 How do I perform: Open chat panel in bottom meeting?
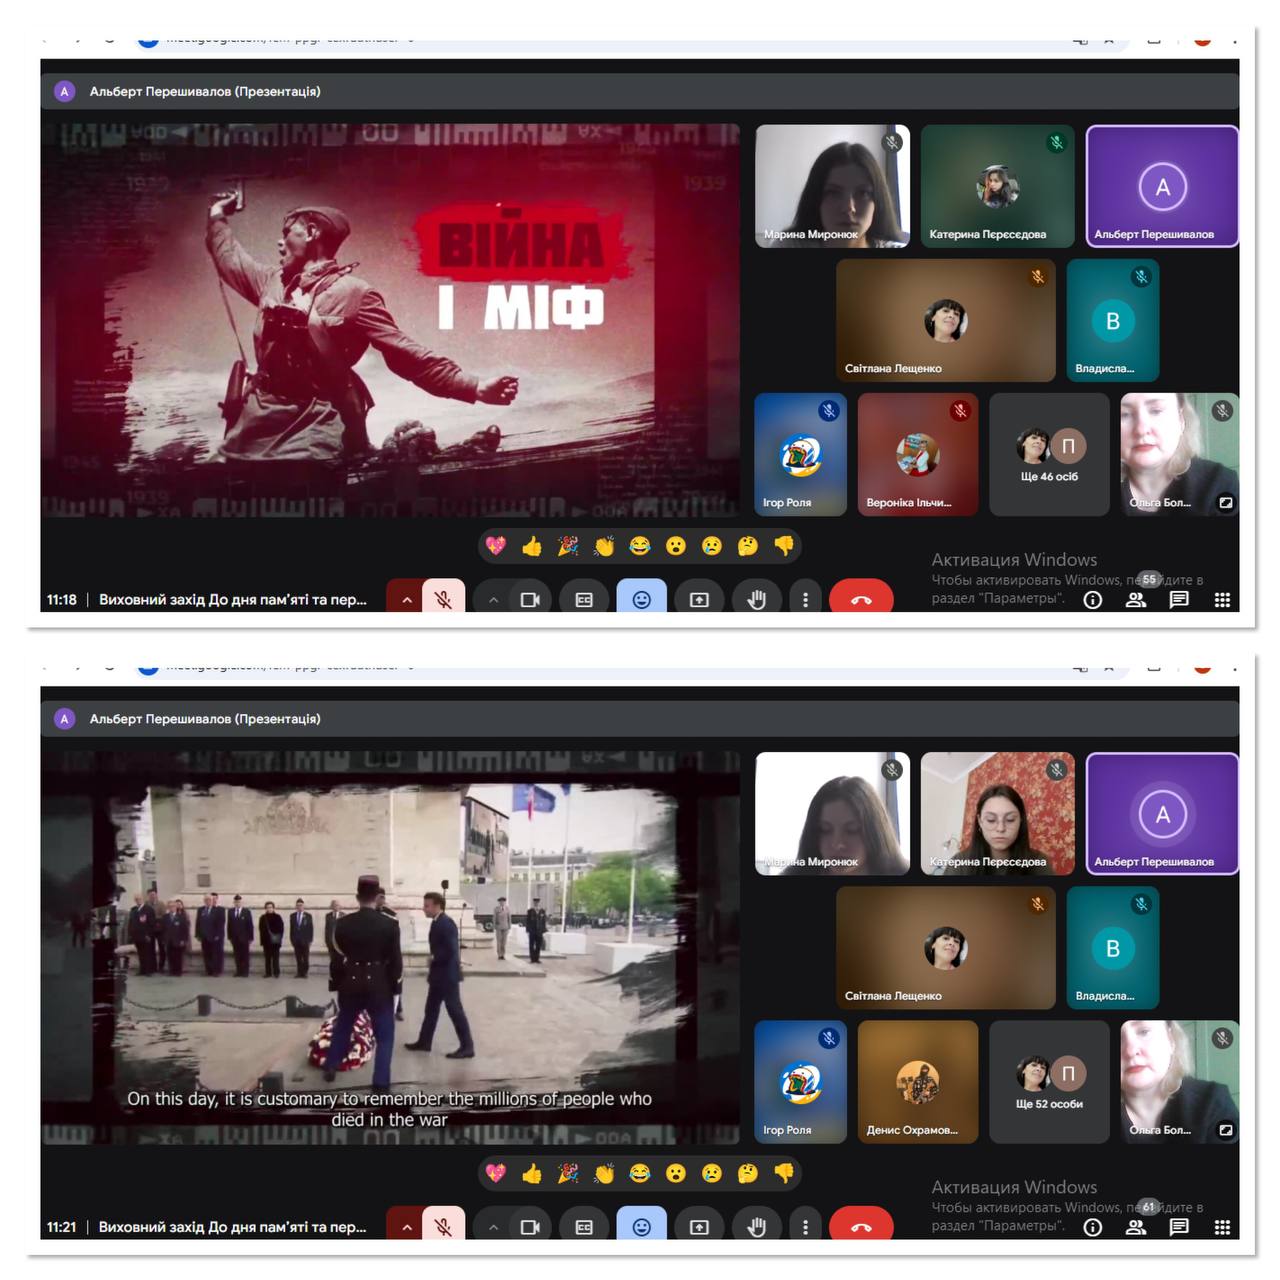click(1179, 1227)
